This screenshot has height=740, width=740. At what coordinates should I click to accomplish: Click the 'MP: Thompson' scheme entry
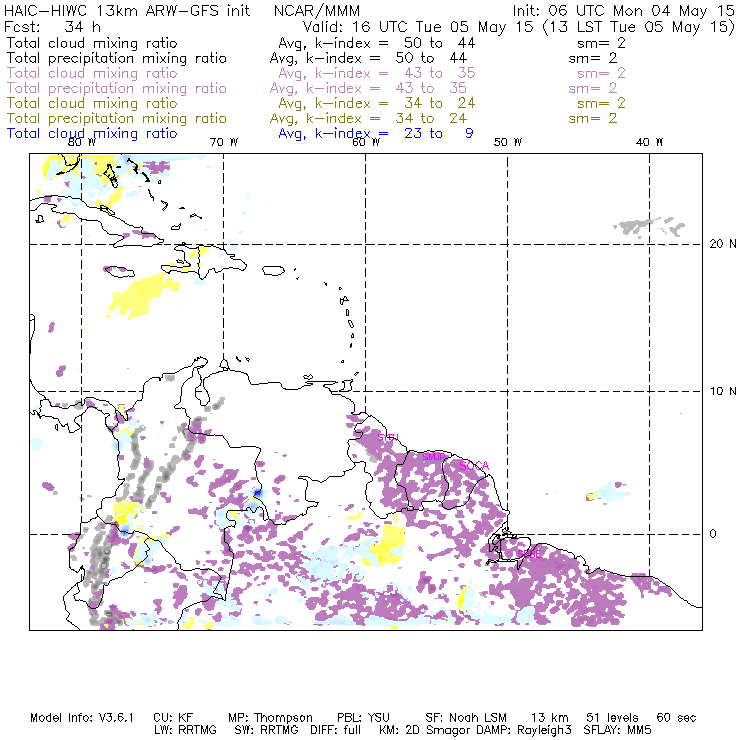tap(270, 718)
